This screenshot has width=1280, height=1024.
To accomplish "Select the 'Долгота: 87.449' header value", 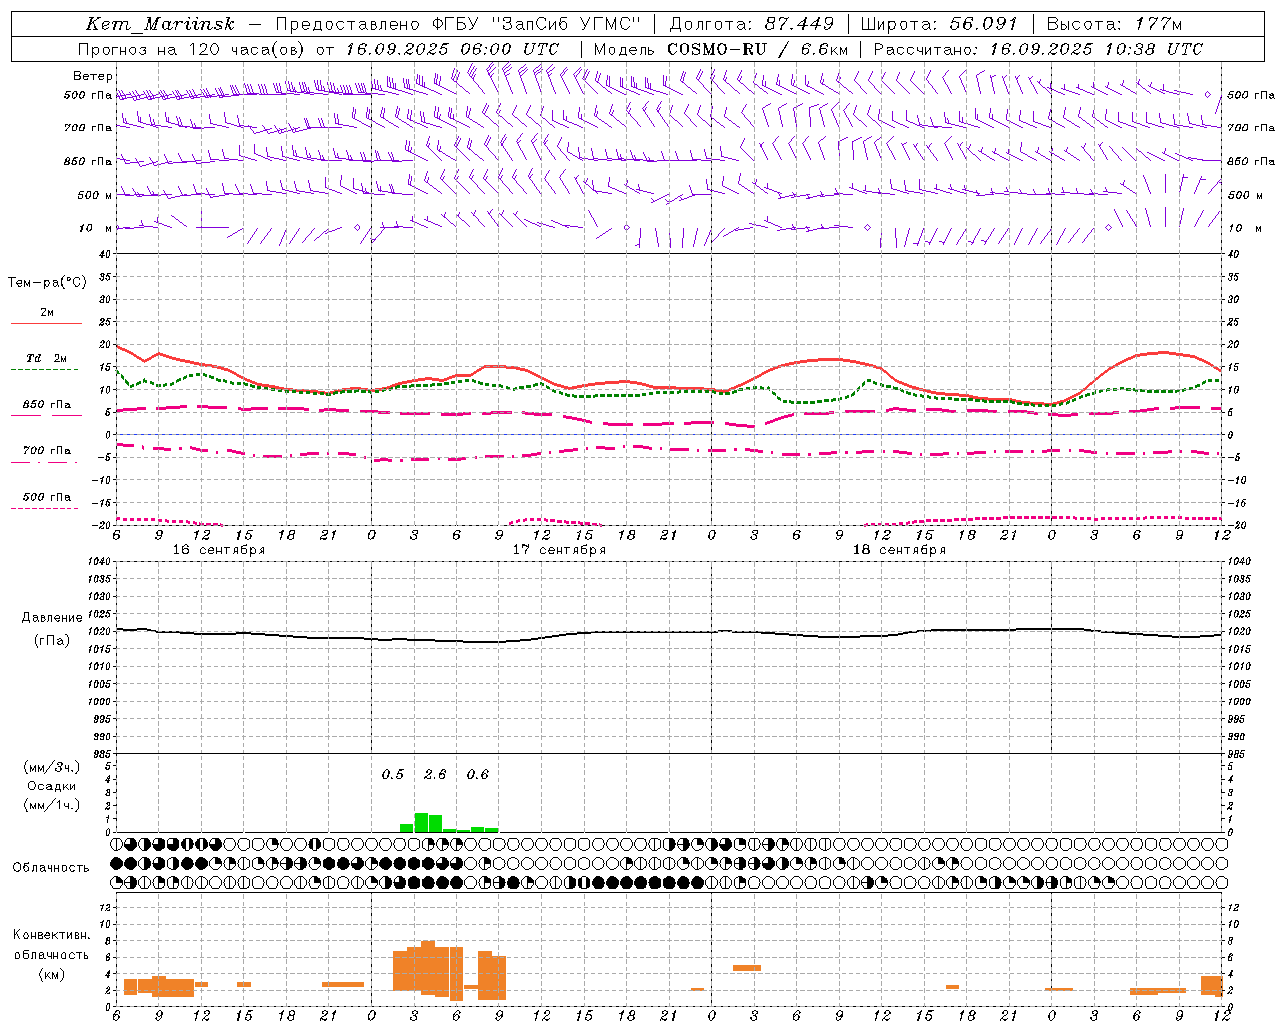I will coord(751,24).
